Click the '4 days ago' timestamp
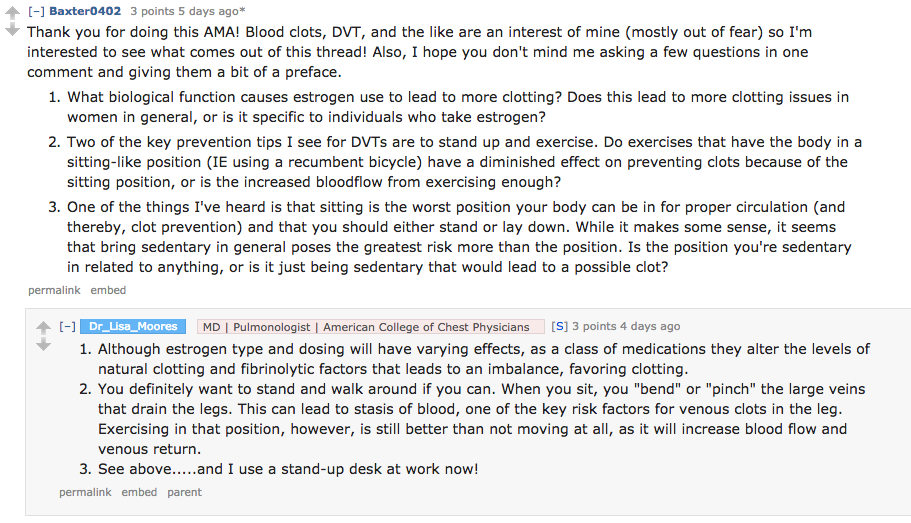The height and width of the screenshot is (523, 911). (649, 327)
